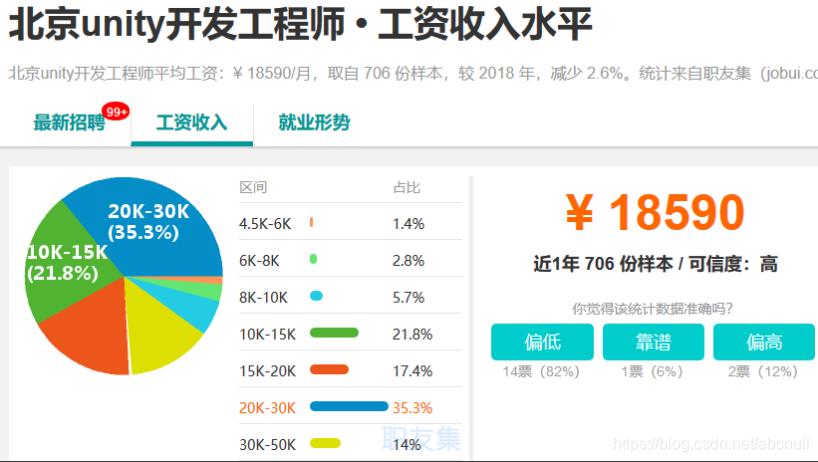Click the 1.4% percentage value
Viewport: 818px width, 462px height.
[x=408, y=224]
